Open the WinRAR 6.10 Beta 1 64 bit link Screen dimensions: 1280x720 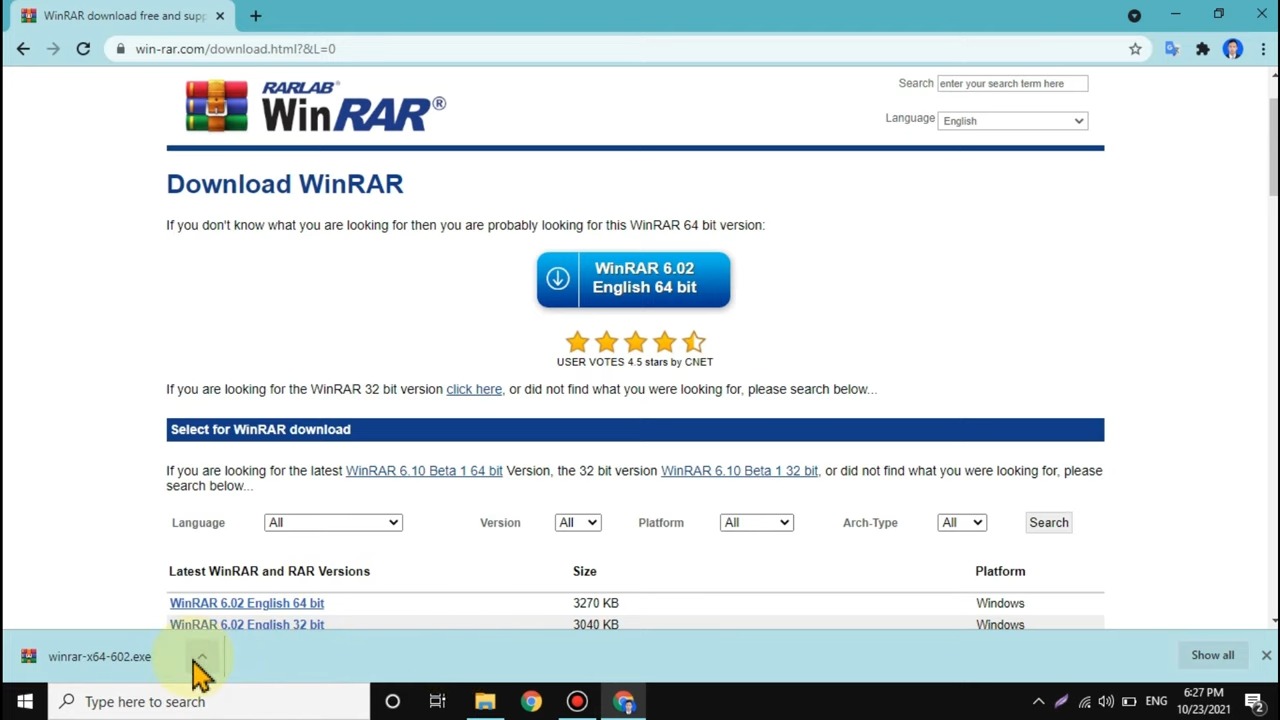(424, 470)
